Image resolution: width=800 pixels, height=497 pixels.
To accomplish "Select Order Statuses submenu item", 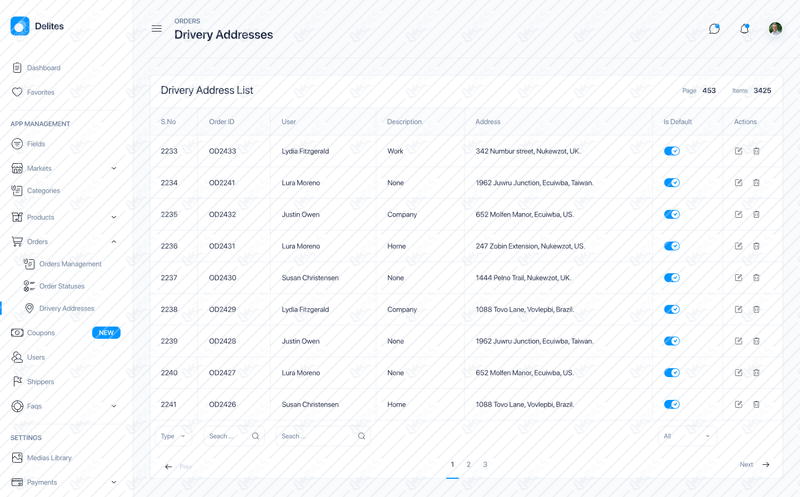I will tap(54, 286).
